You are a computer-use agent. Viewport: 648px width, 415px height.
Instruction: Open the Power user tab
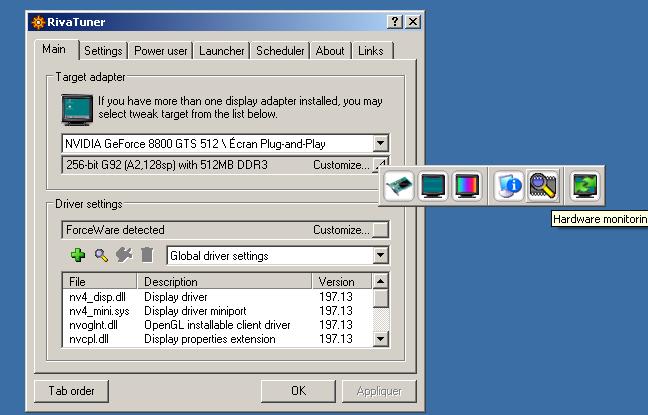pyautogui.click(x=161, y=51)
